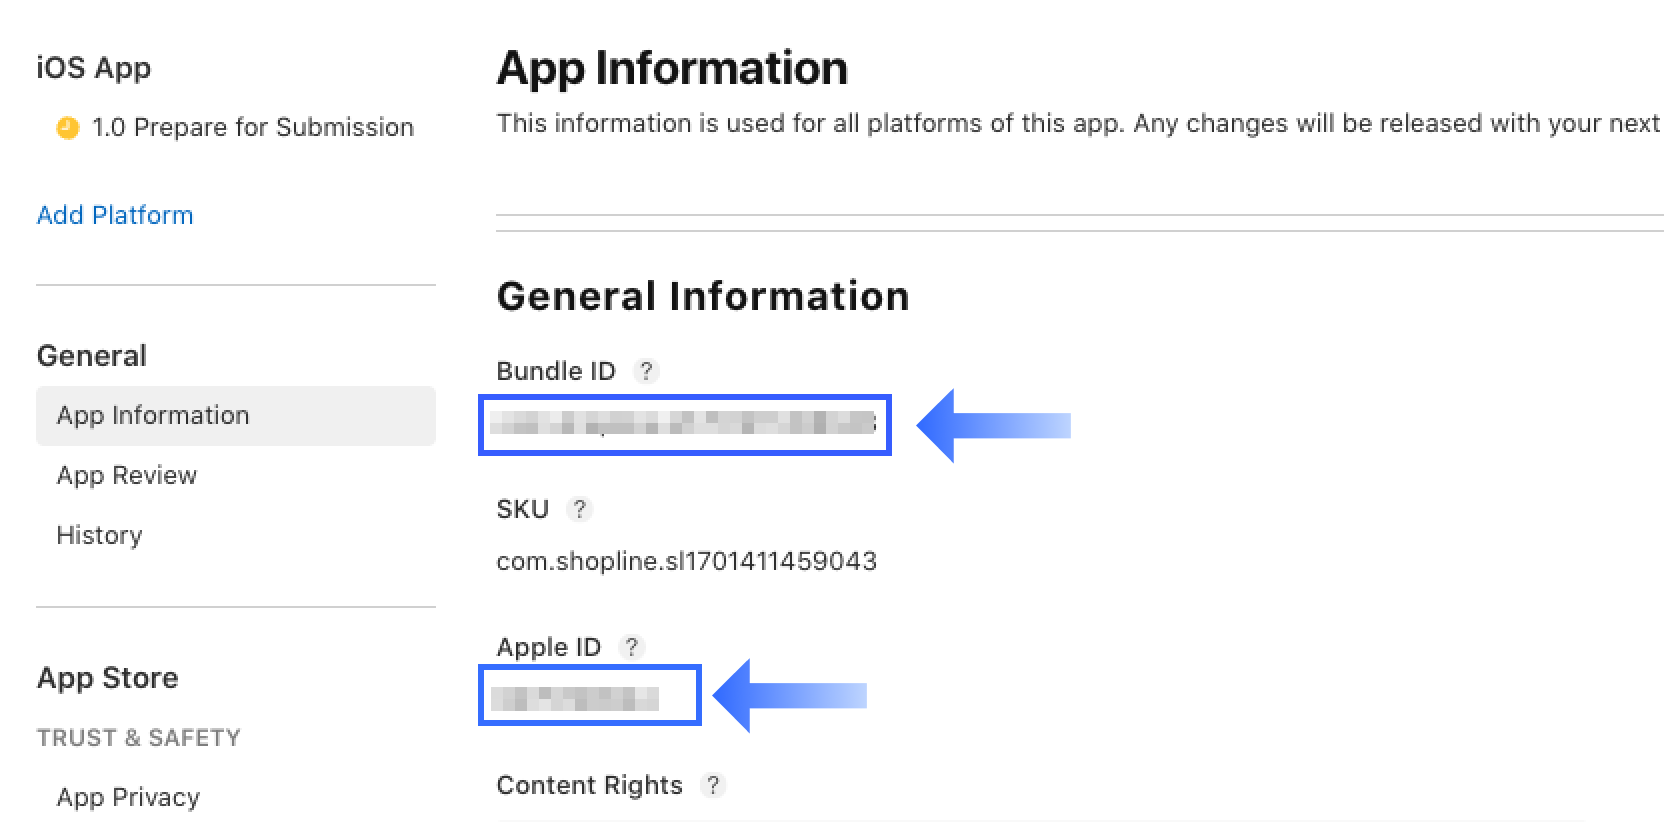
Task: Click the yellow Prepare for Submission status dot
Action: (x=66, y=128)
